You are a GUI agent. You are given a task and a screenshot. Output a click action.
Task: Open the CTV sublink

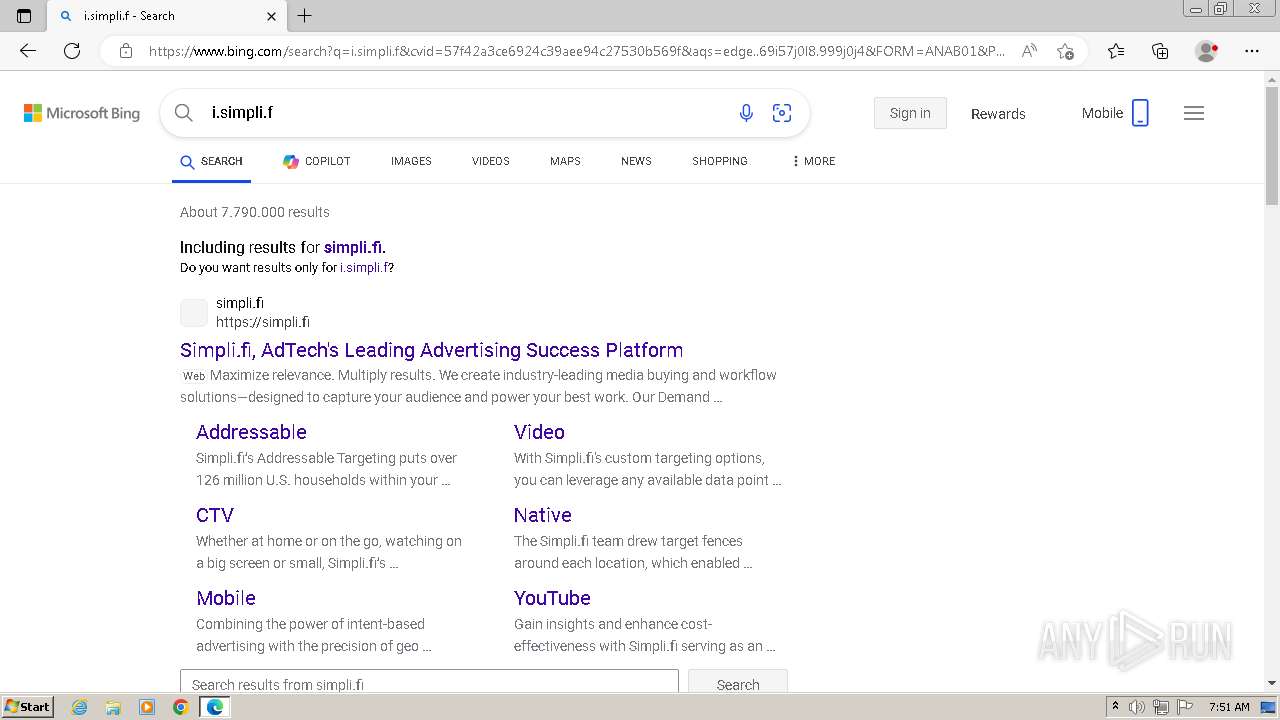[215, 515]
